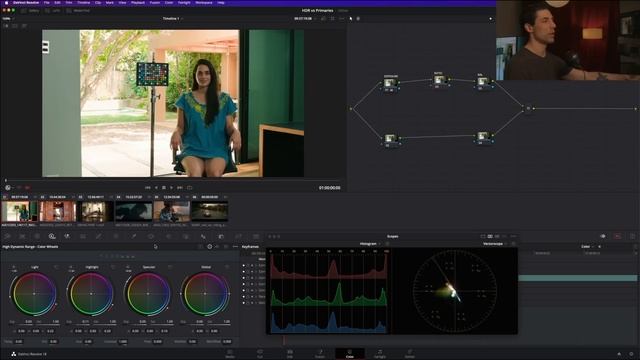Image resolution: width=640 pixels, height=360 pixels.
Task: Open the project manager home icon
Action: point(619,354)
